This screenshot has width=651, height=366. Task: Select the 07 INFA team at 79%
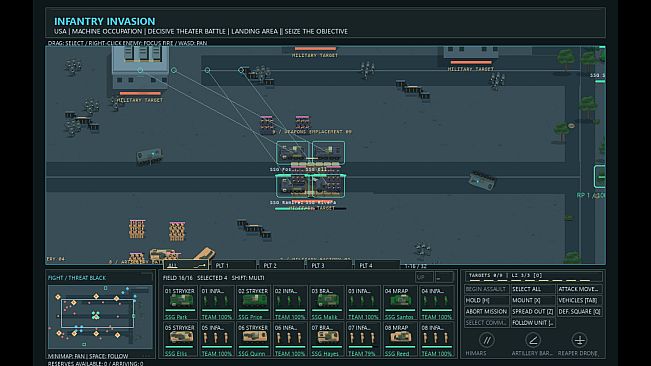pos(362,339)
